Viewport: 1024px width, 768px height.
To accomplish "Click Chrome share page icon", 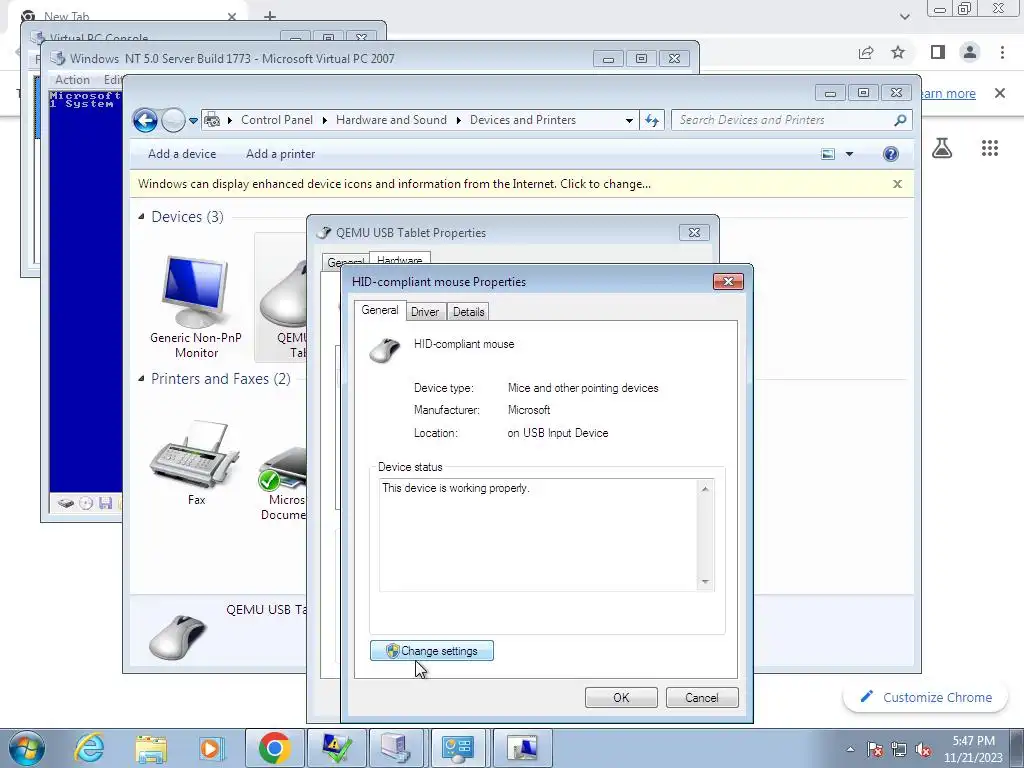I will (866, 52).
